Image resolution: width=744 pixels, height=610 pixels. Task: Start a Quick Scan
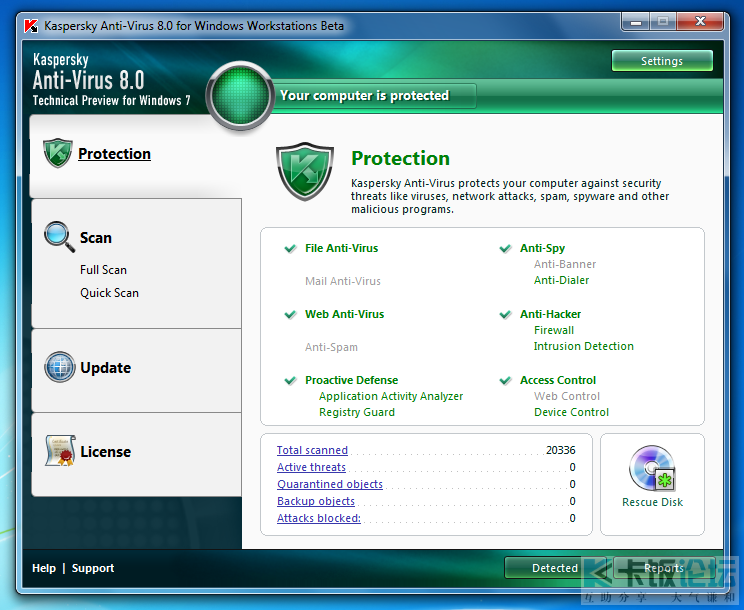110,293
